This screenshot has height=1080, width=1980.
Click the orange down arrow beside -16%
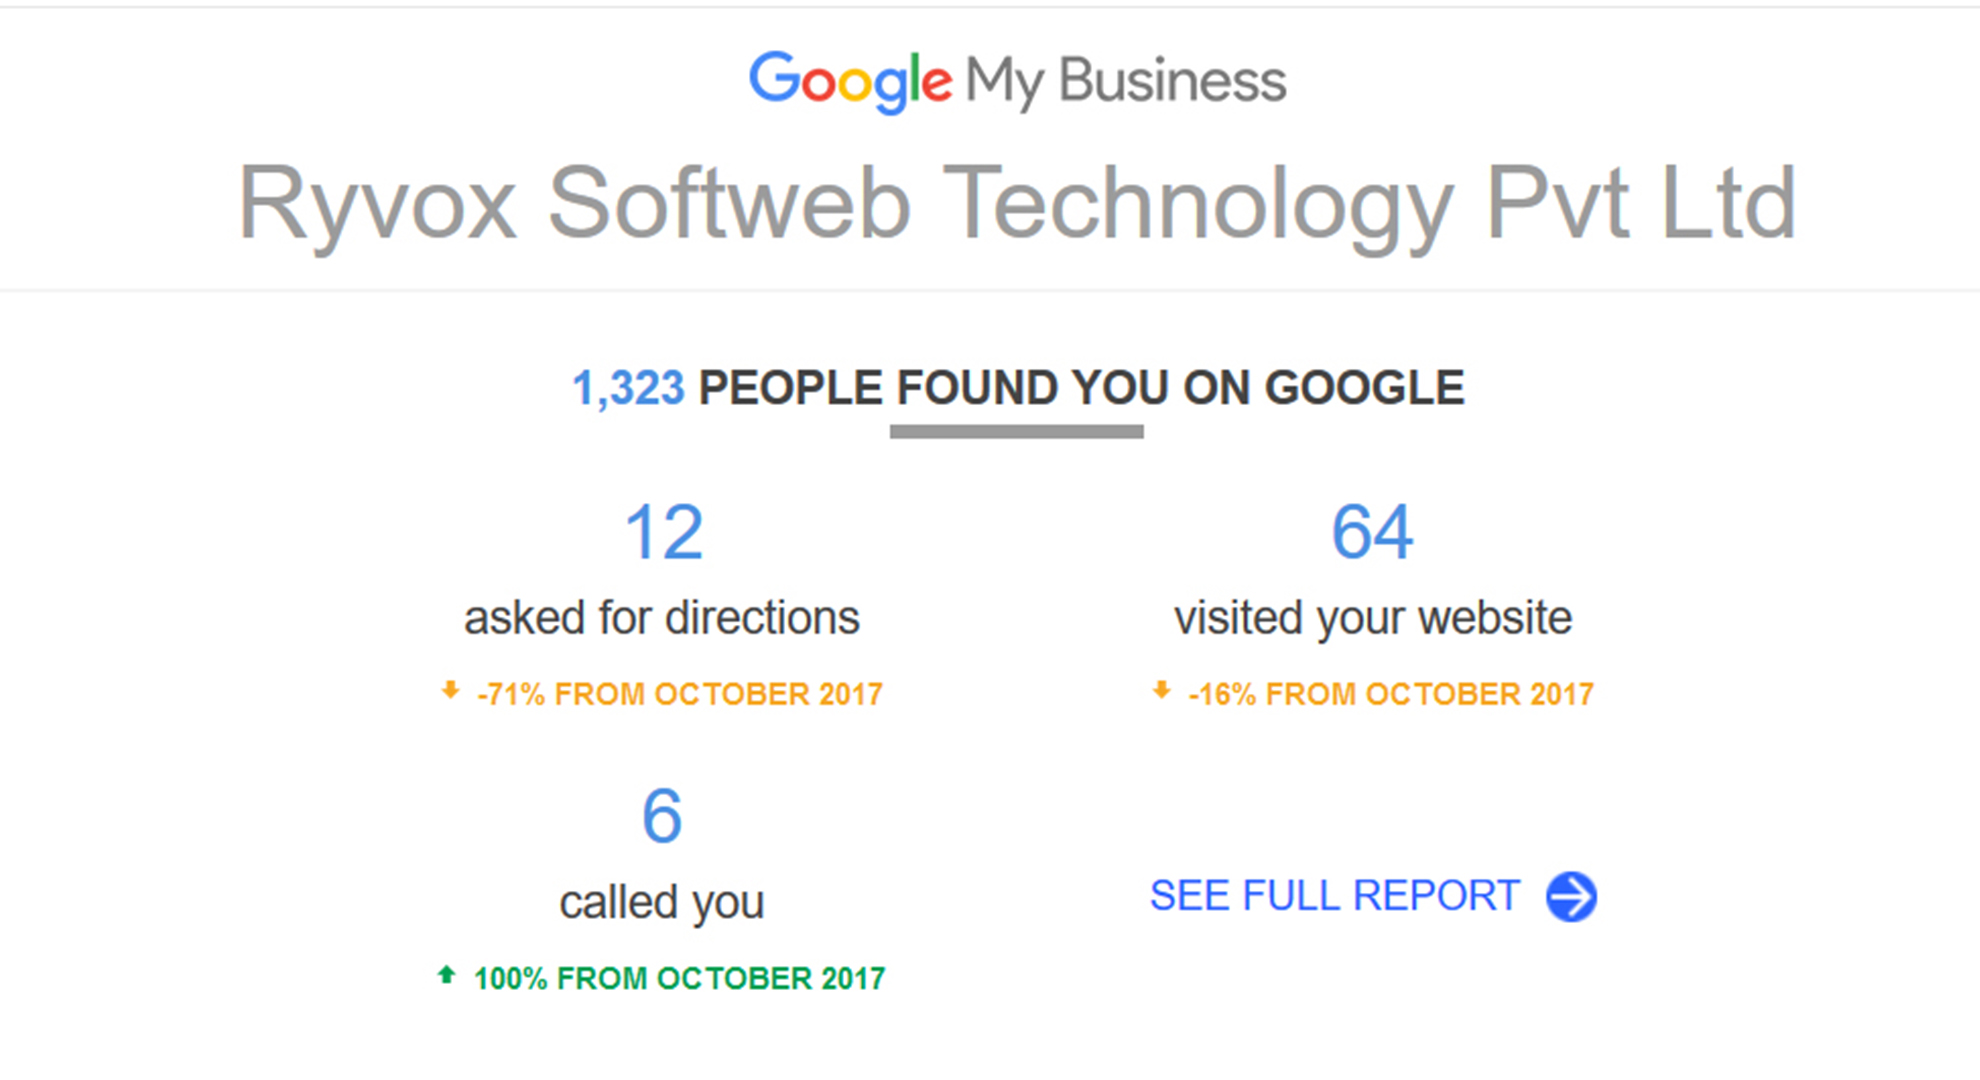tap(1161, 690)
